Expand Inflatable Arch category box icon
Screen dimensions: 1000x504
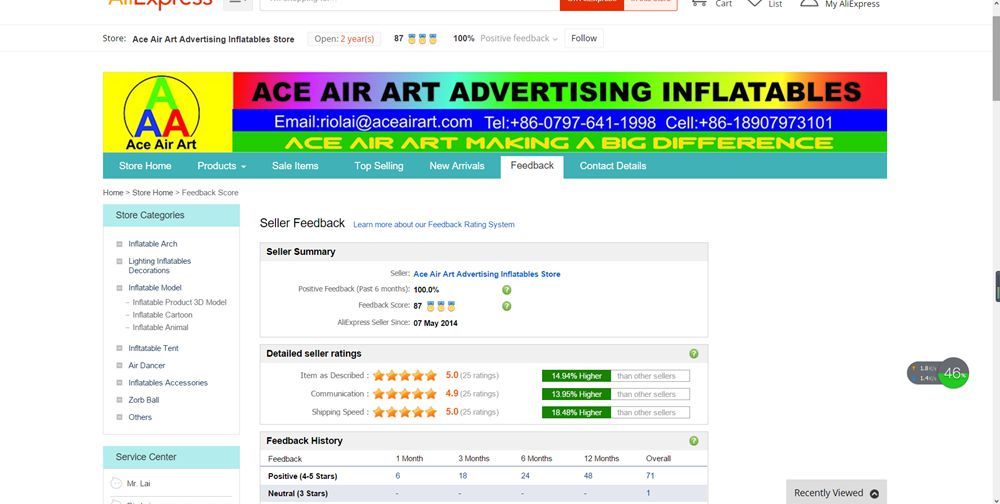(119, 244)
